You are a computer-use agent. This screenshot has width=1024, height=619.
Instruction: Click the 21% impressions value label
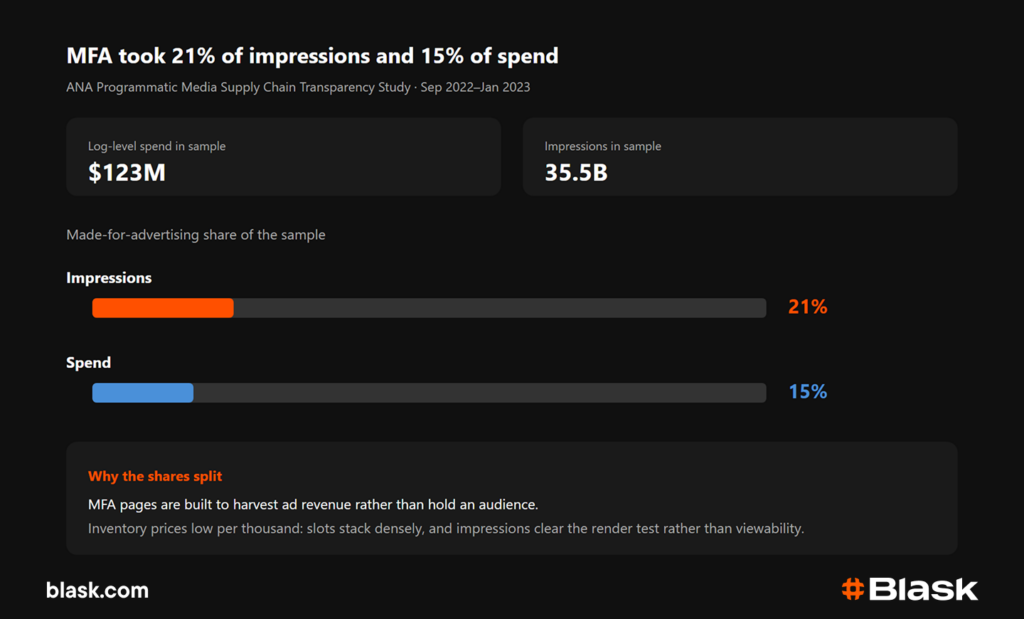(808, 307)
